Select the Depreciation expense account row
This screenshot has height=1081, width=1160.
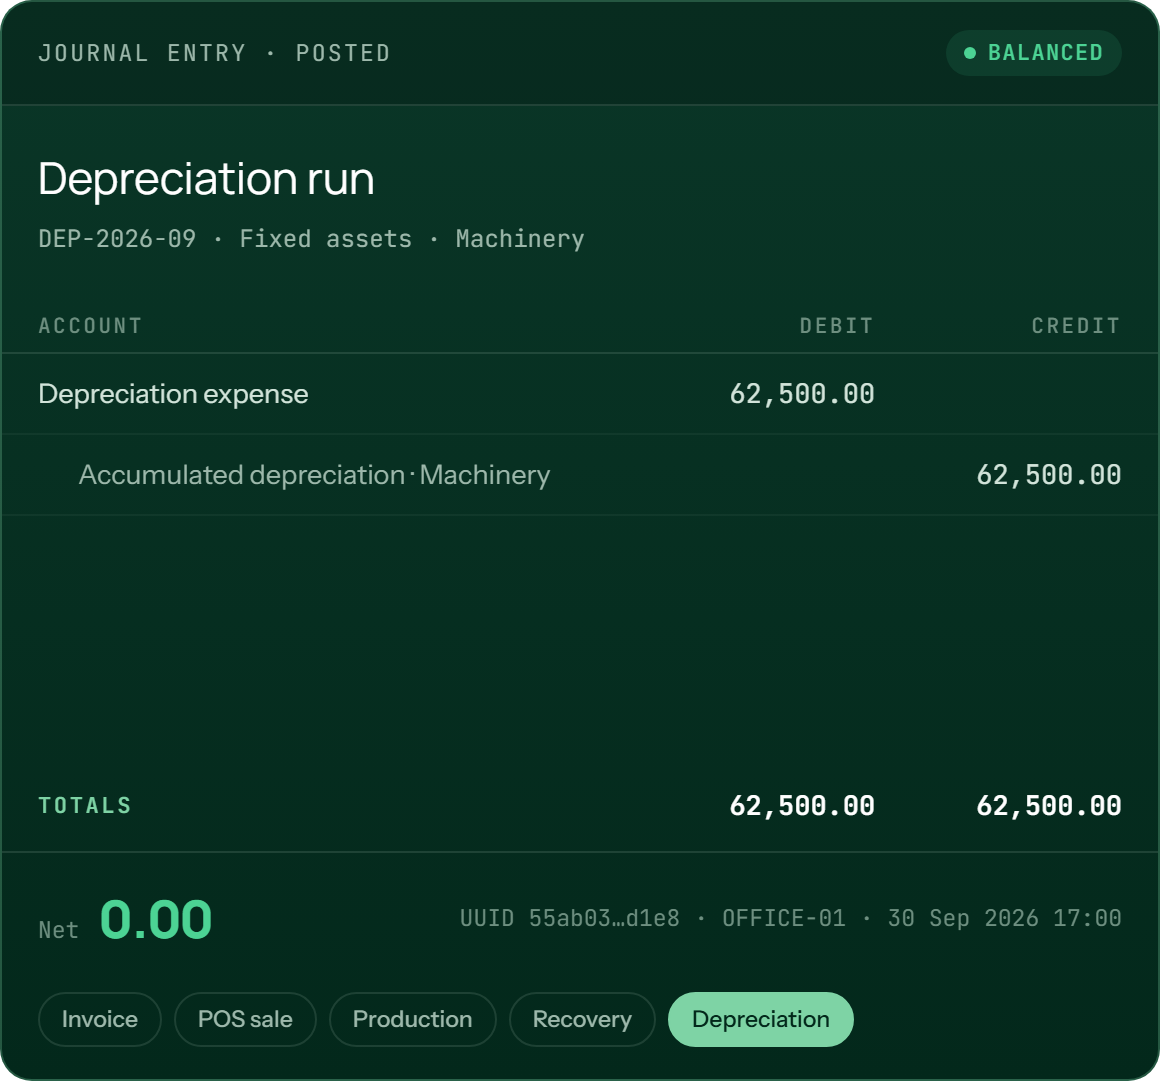(x=580, y=394)
